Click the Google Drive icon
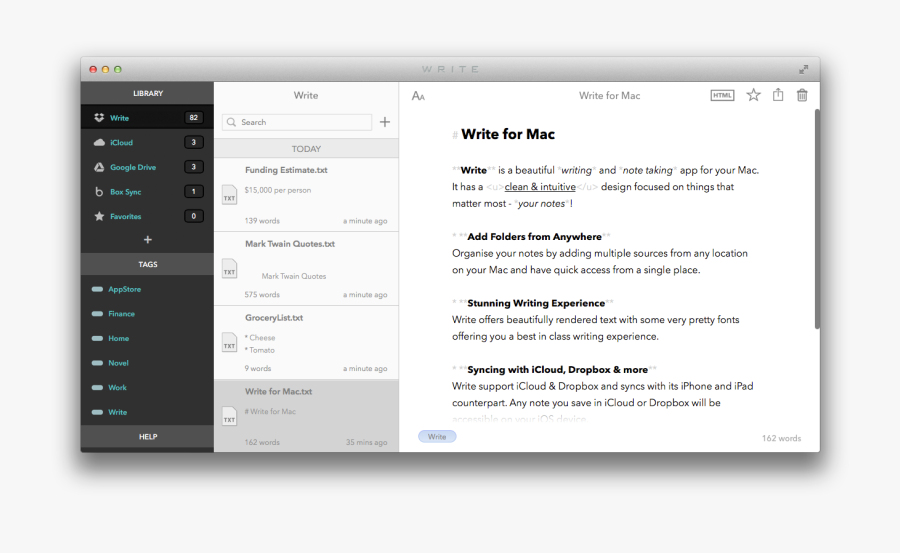Screen dimensions: 900x553 click(x=99, y=167)
